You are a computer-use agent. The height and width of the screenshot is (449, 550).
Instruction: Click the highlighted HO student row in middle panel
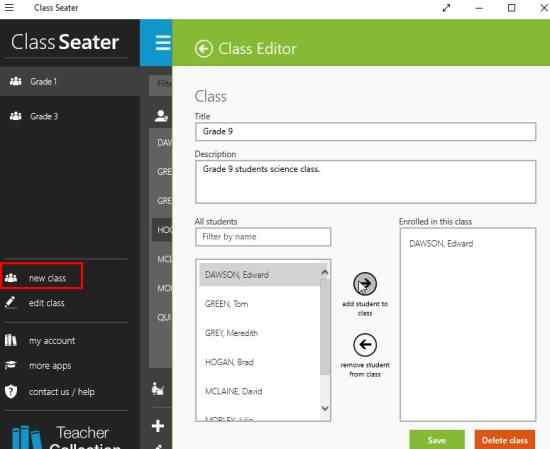point(162,230)
